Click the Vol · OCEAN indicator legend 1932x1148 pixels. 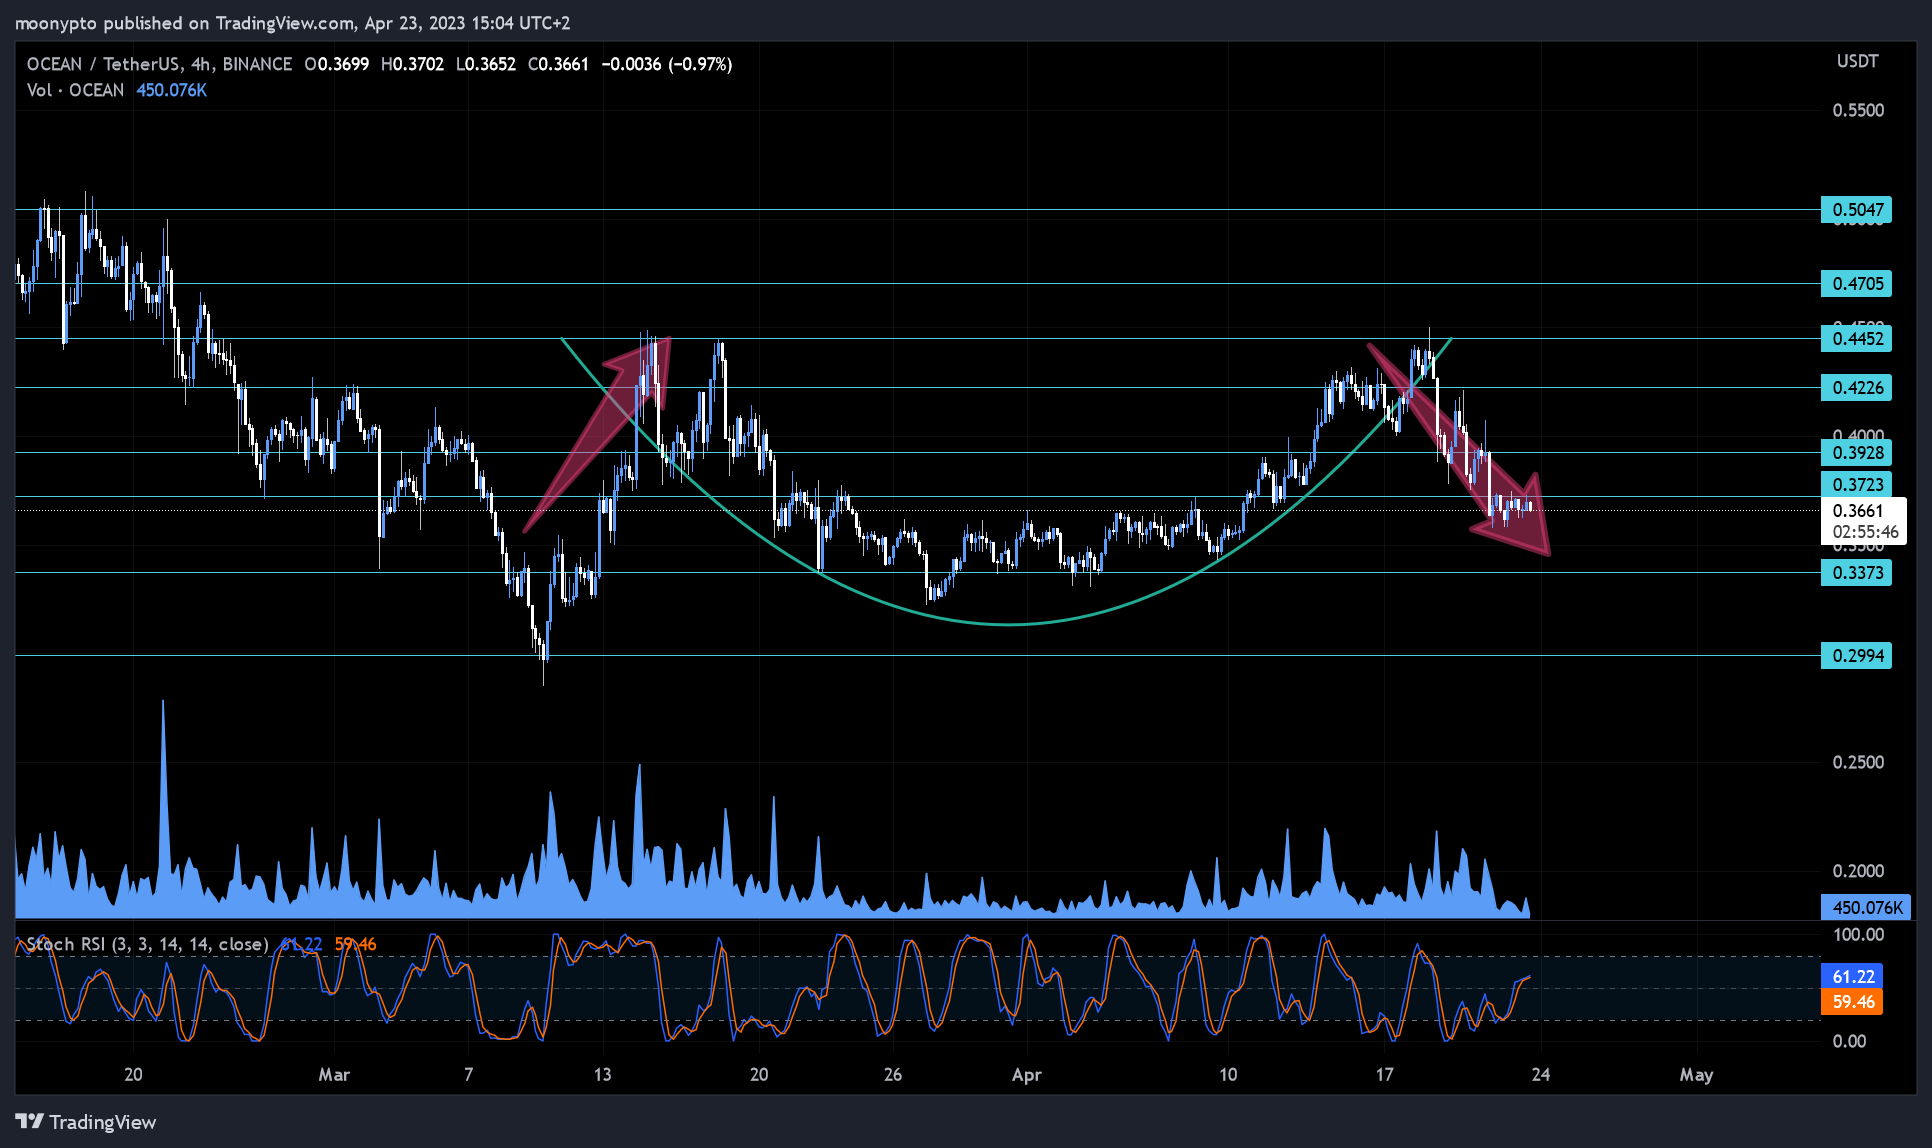tap(75, 90)
